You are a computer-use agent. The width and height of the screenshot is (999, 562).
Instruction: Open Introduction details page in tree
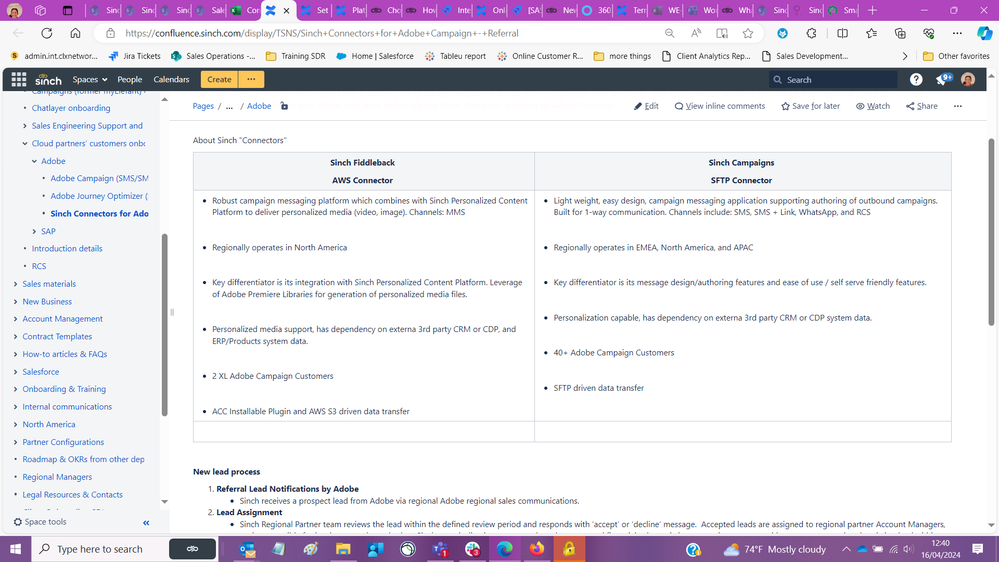point(67,249)
